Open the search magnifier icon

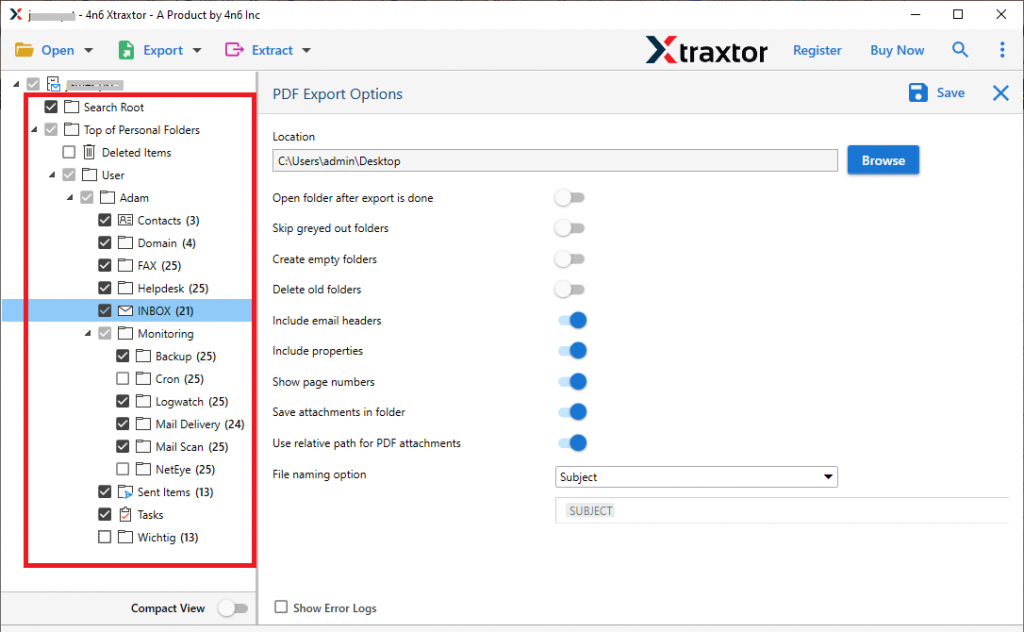click(x=960, y=49)
